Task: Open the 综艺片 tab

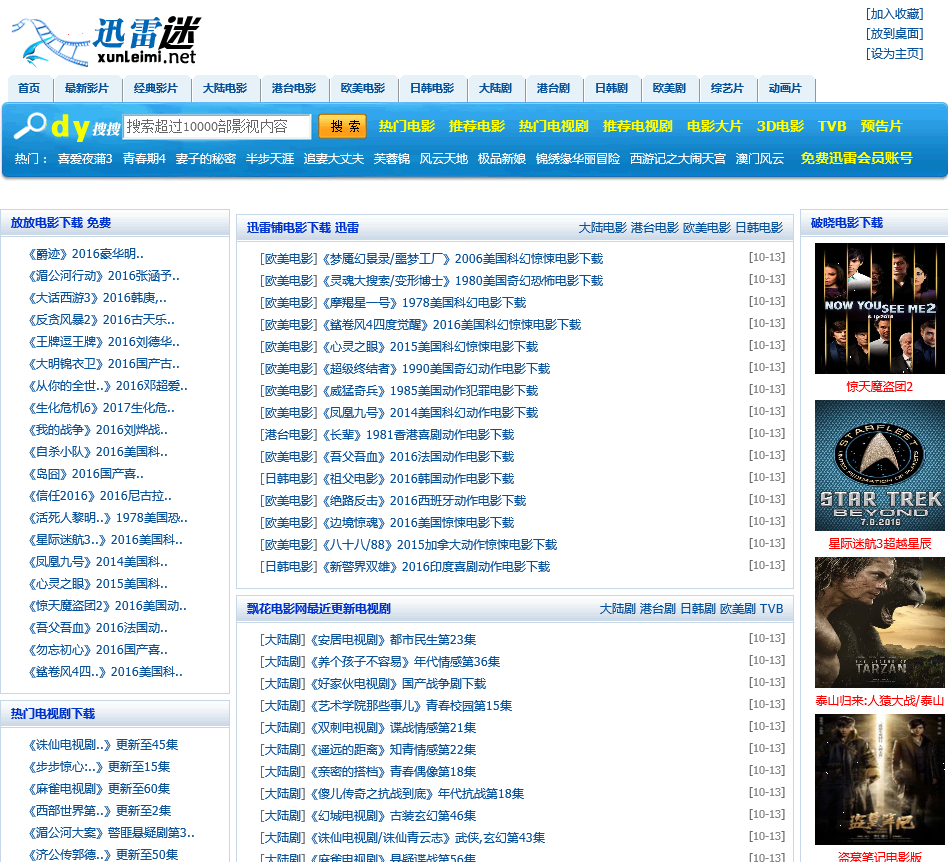Action: pos(727,89)
